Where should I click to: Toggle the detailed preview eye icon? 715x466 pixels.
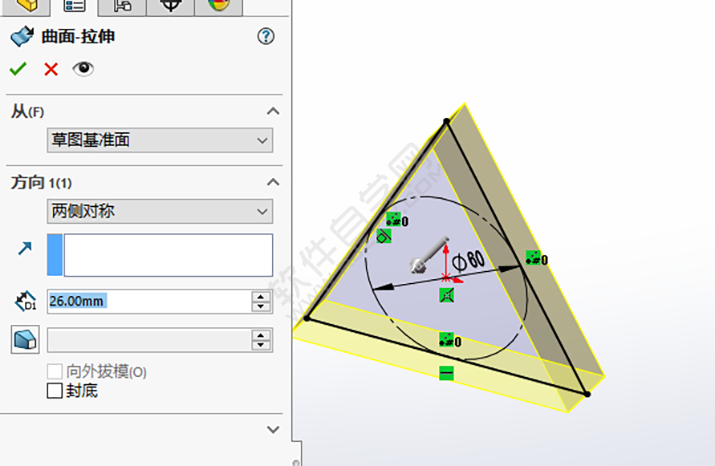(x=83, y=69)
